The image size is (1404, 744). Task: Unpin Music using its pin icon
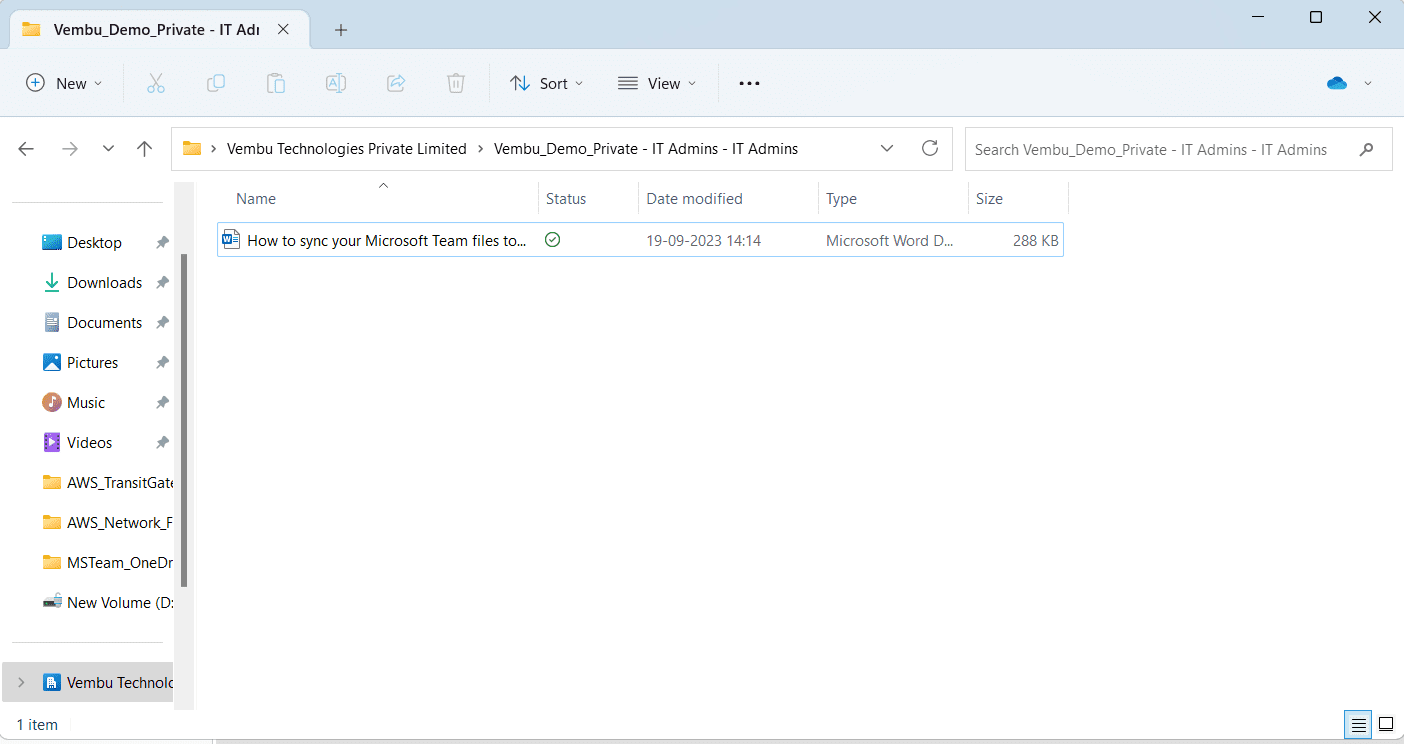tap(162, 403)
